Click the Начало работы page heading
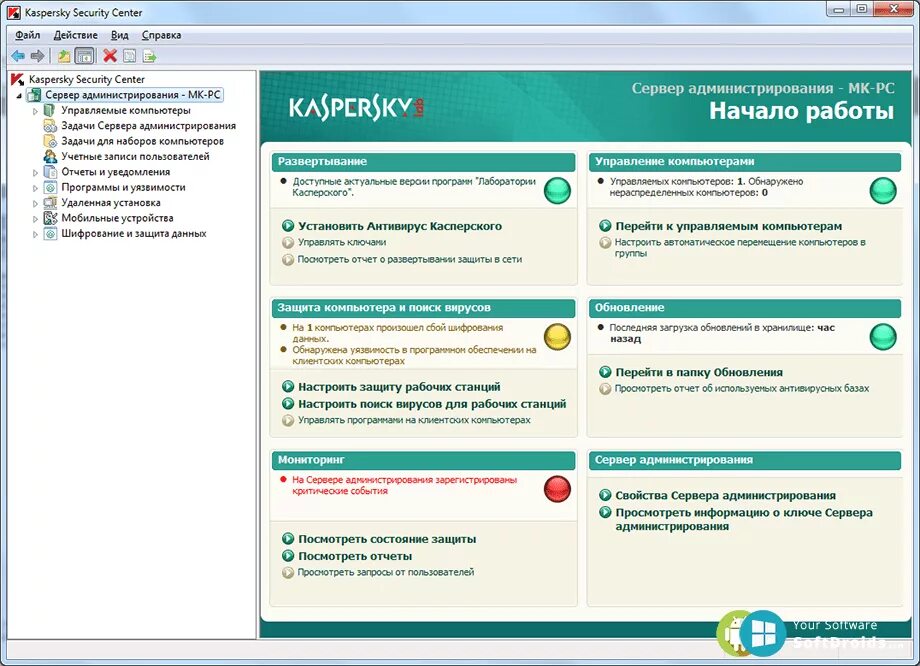This screenshot has width=920, height=666. point(801,111)
